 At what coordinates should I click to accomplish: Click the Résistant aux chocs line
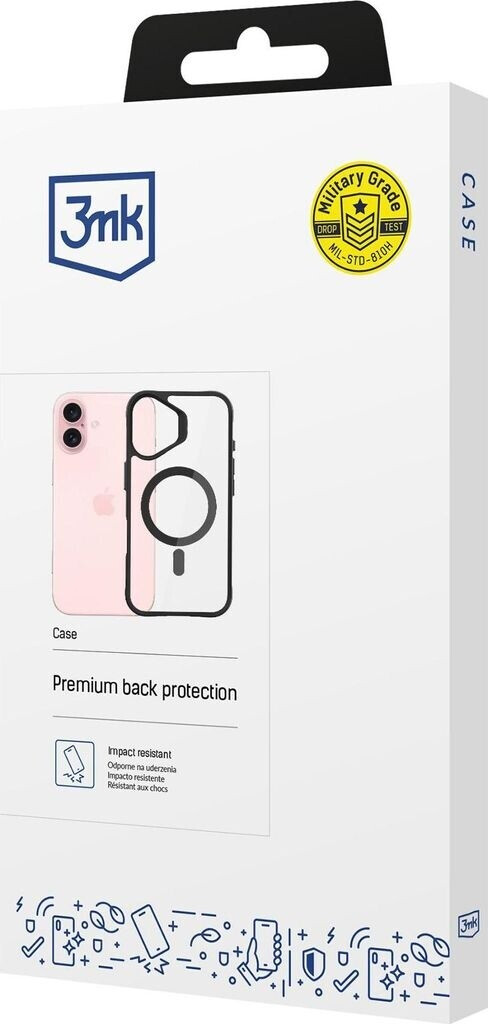[x=138, y=788]
